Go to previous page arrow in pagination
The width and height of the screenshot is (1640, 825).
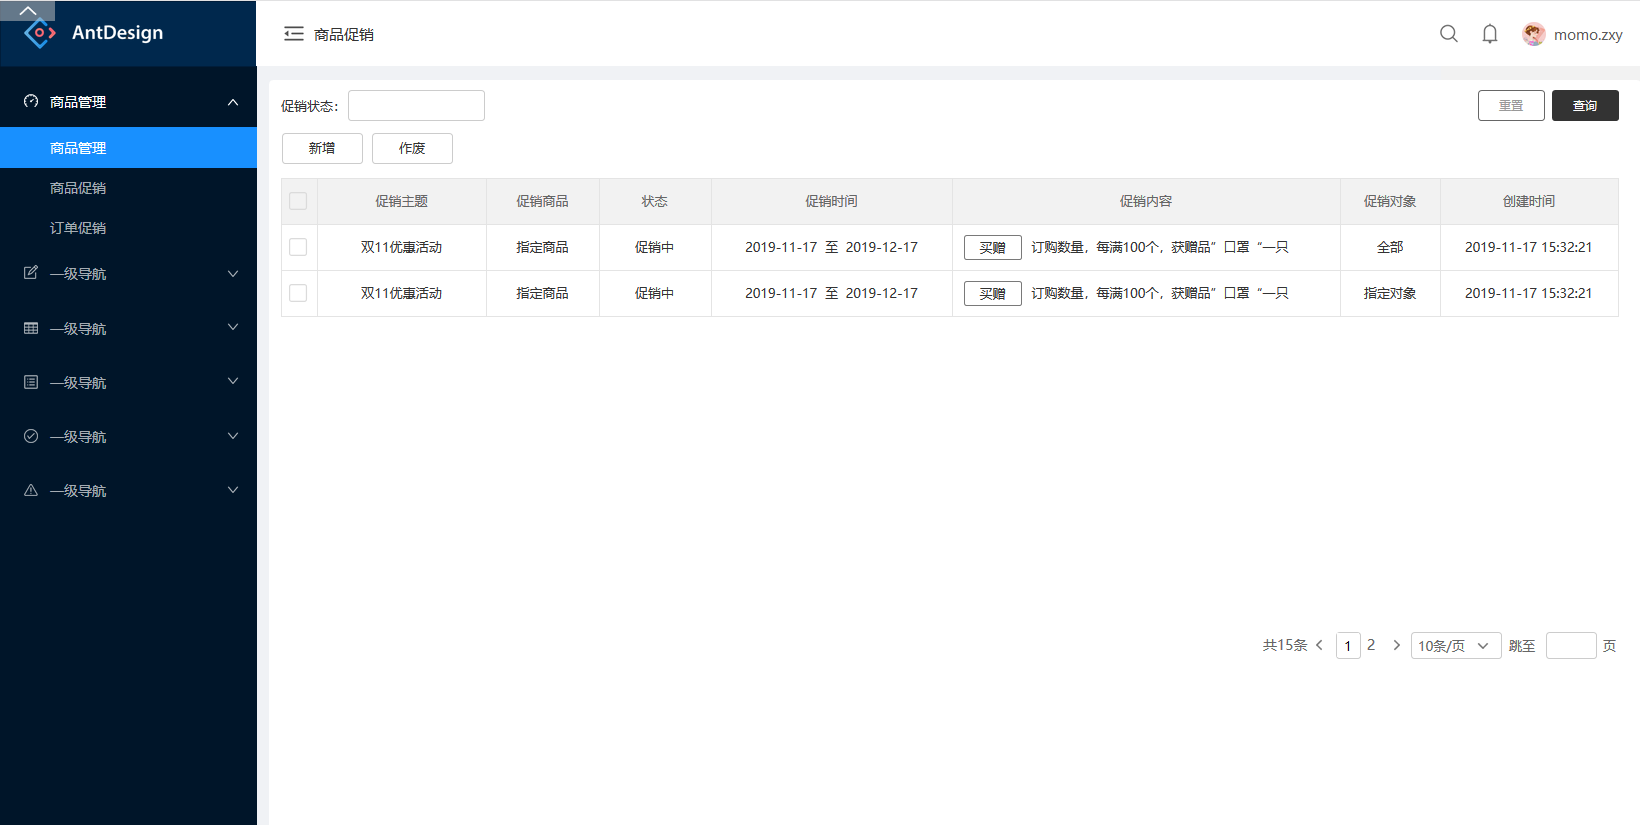click(1320, 645)
